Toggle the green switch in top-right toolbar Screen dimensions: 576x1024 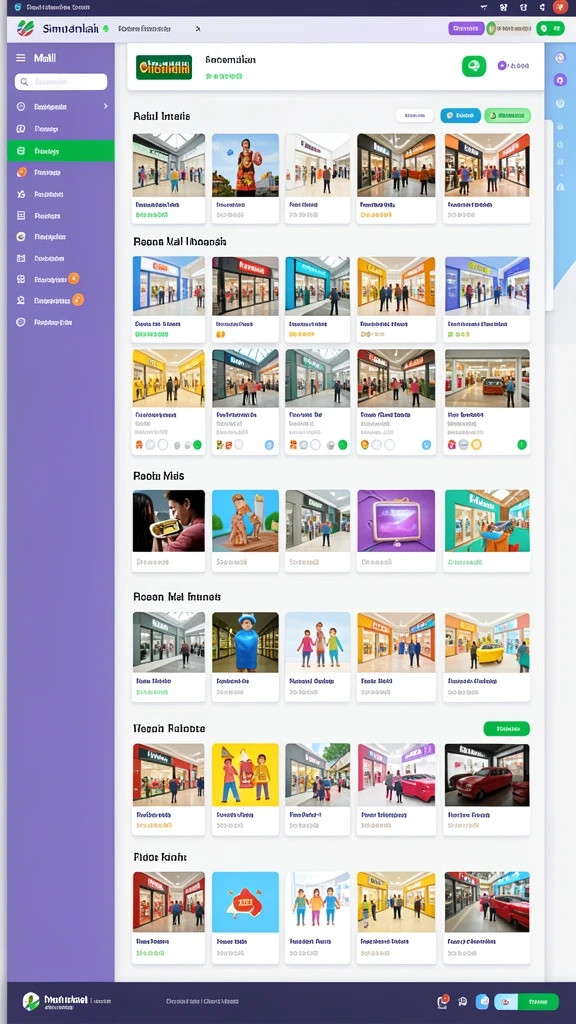pyautogui.click(x=550, y=28)
